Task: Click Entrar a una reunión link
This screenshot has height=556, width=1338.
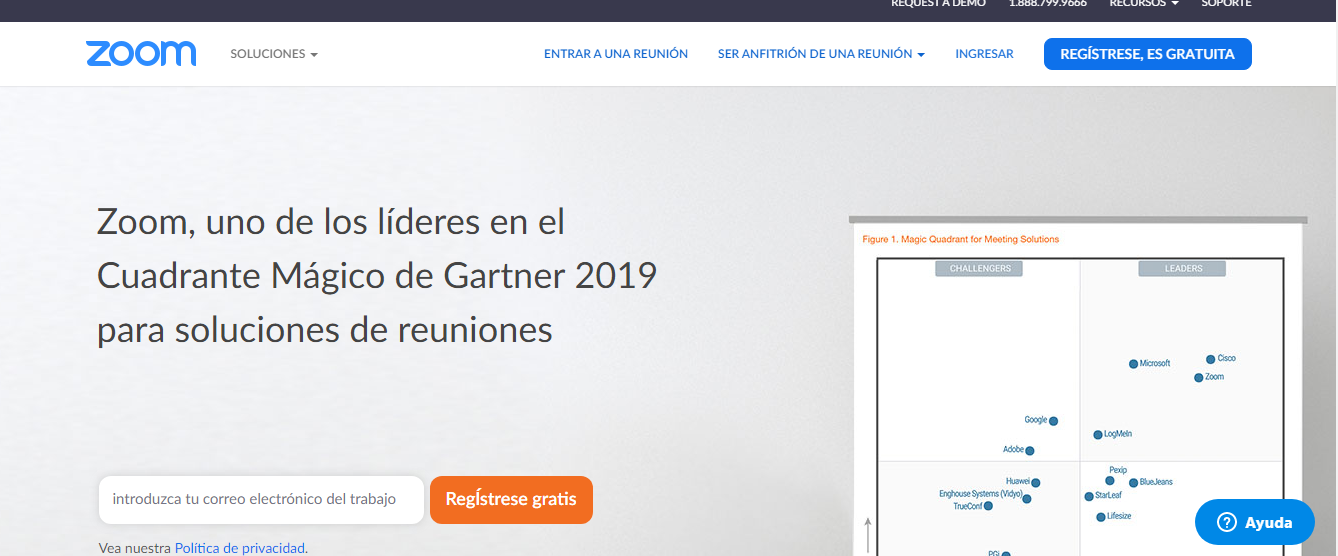Action: 616,54
